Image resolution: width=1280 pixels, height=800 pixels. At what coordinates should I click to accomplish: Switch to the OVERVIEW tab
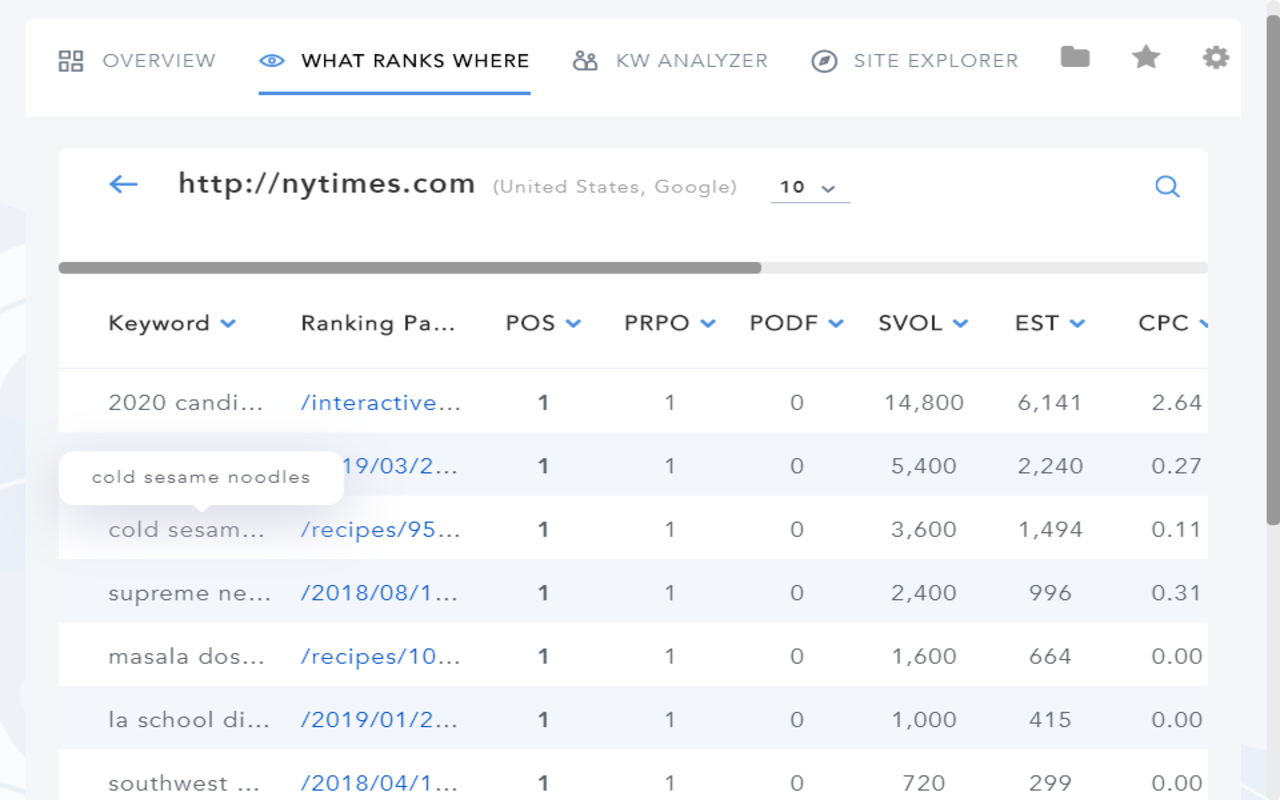click(161, 60)
